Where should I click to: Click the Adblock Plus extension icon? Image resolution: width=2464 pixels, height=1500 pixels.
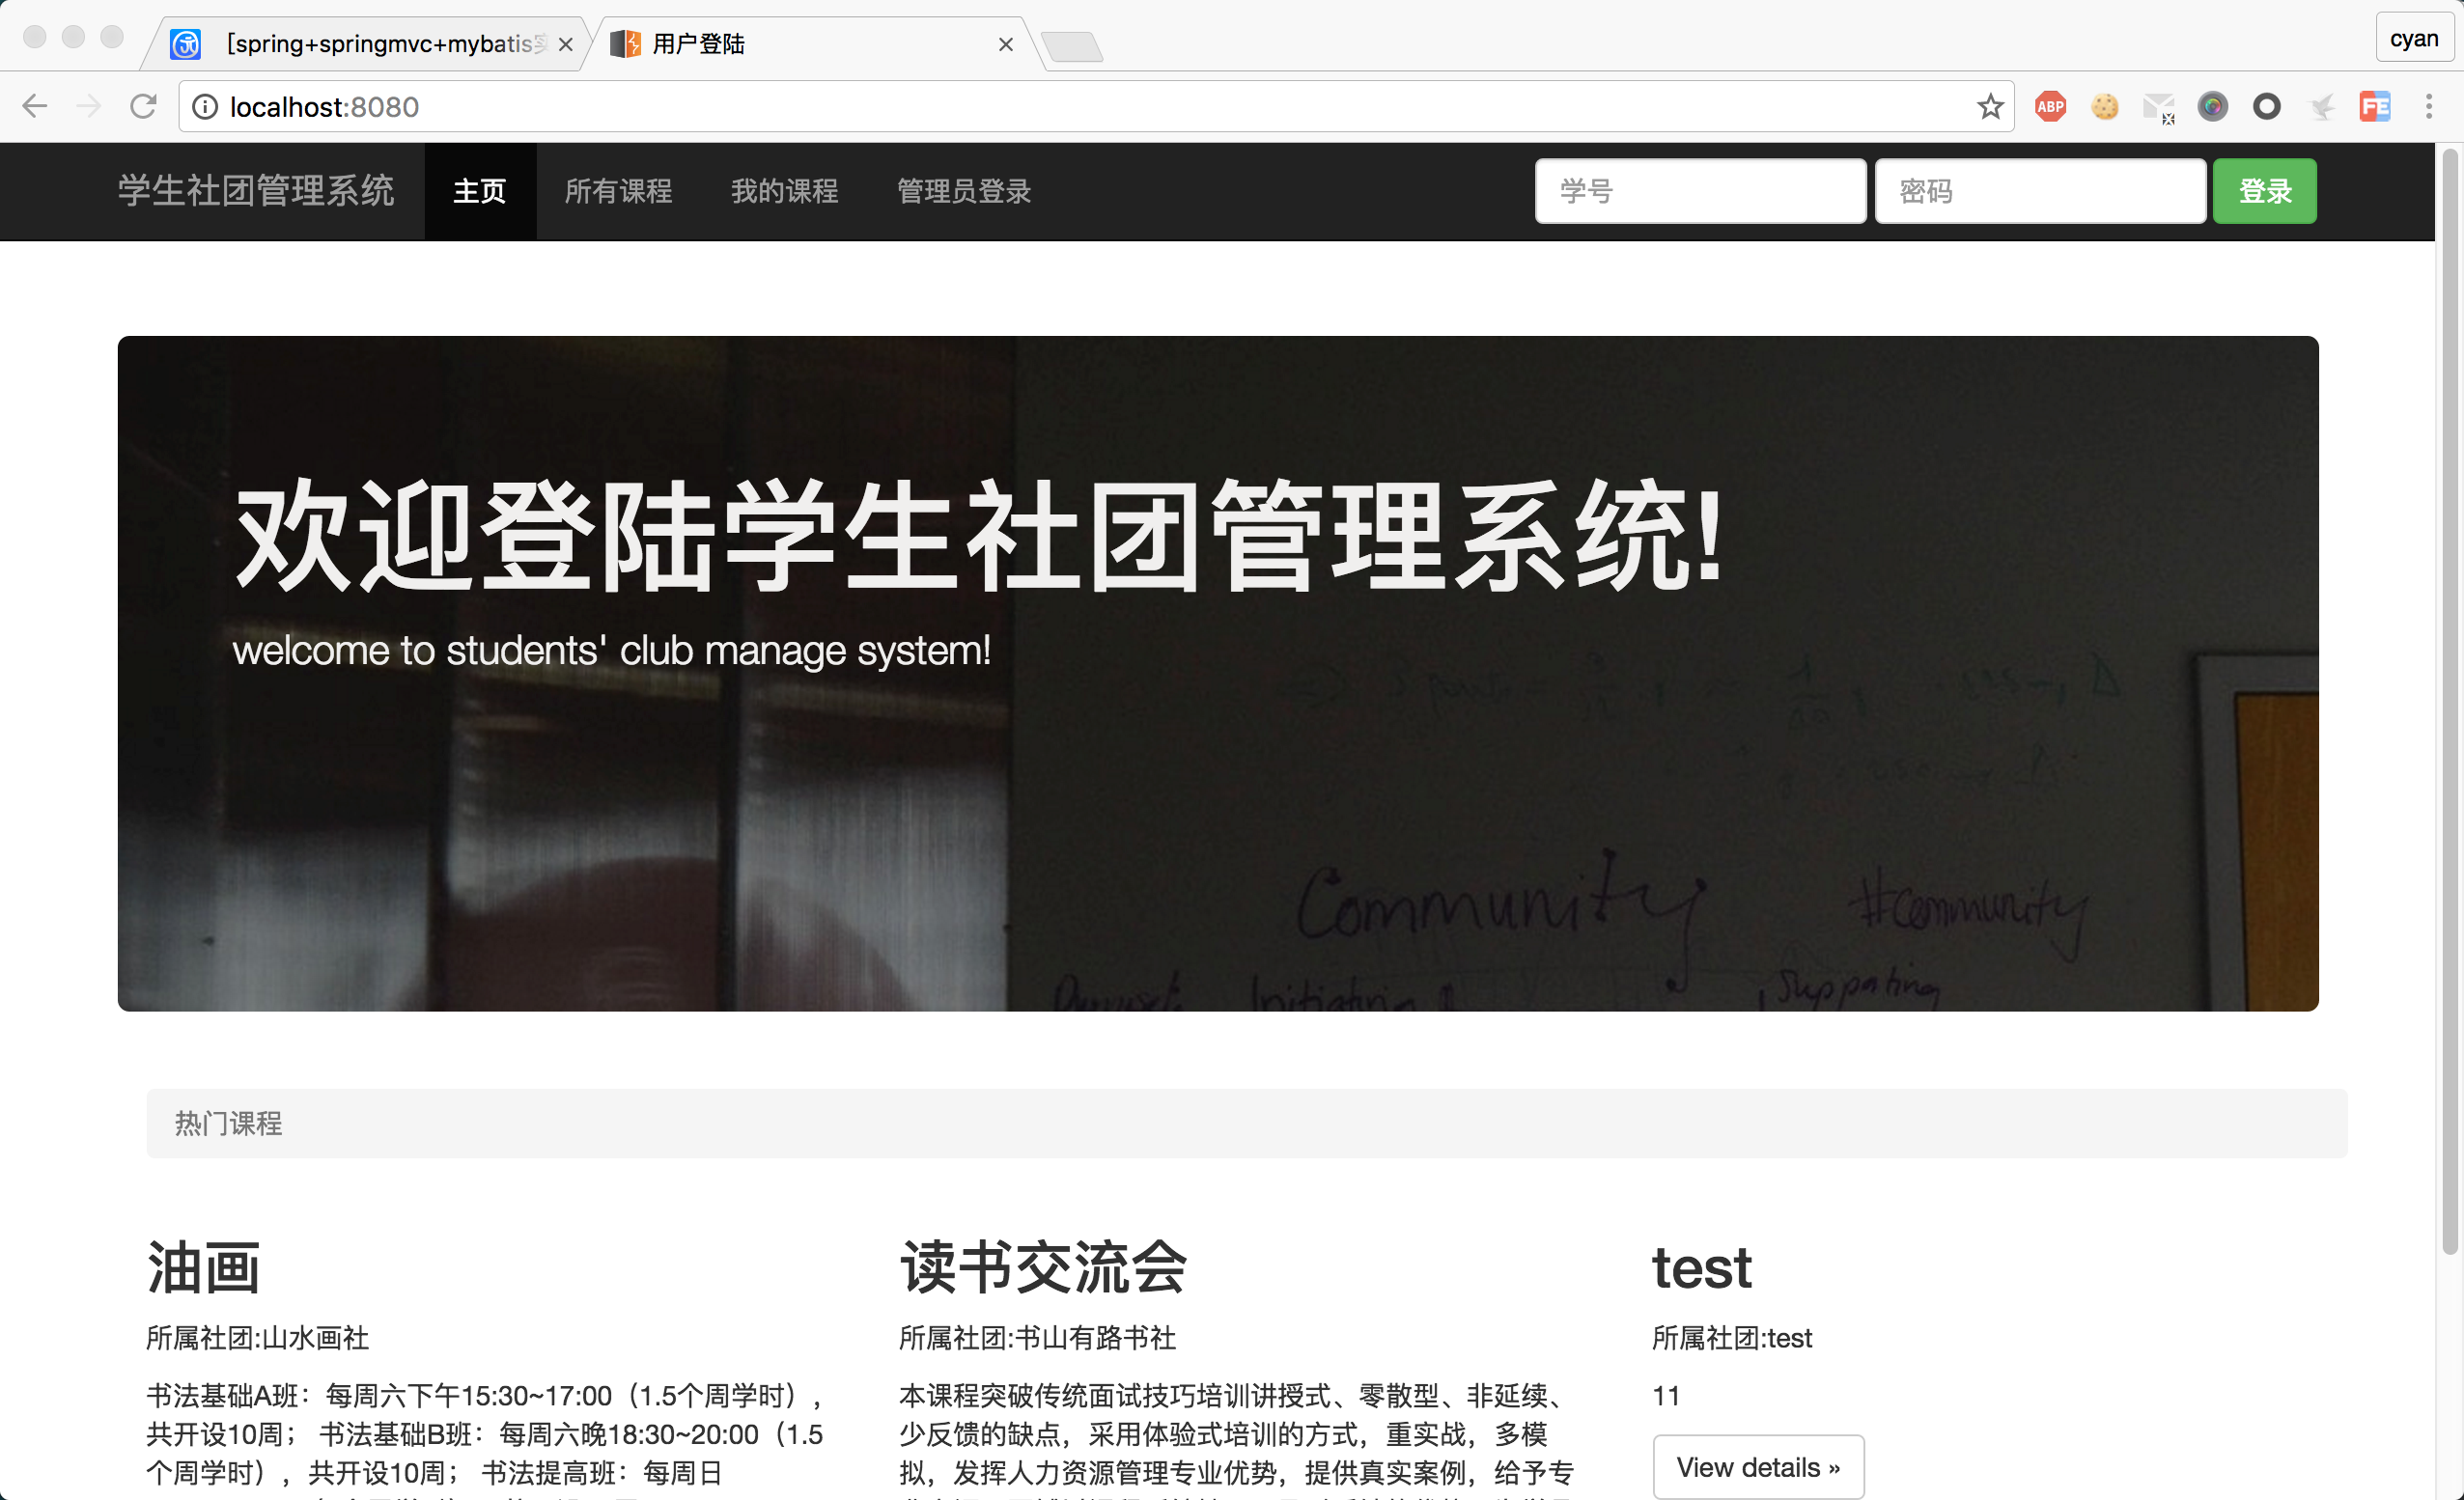click(2050, 106)
